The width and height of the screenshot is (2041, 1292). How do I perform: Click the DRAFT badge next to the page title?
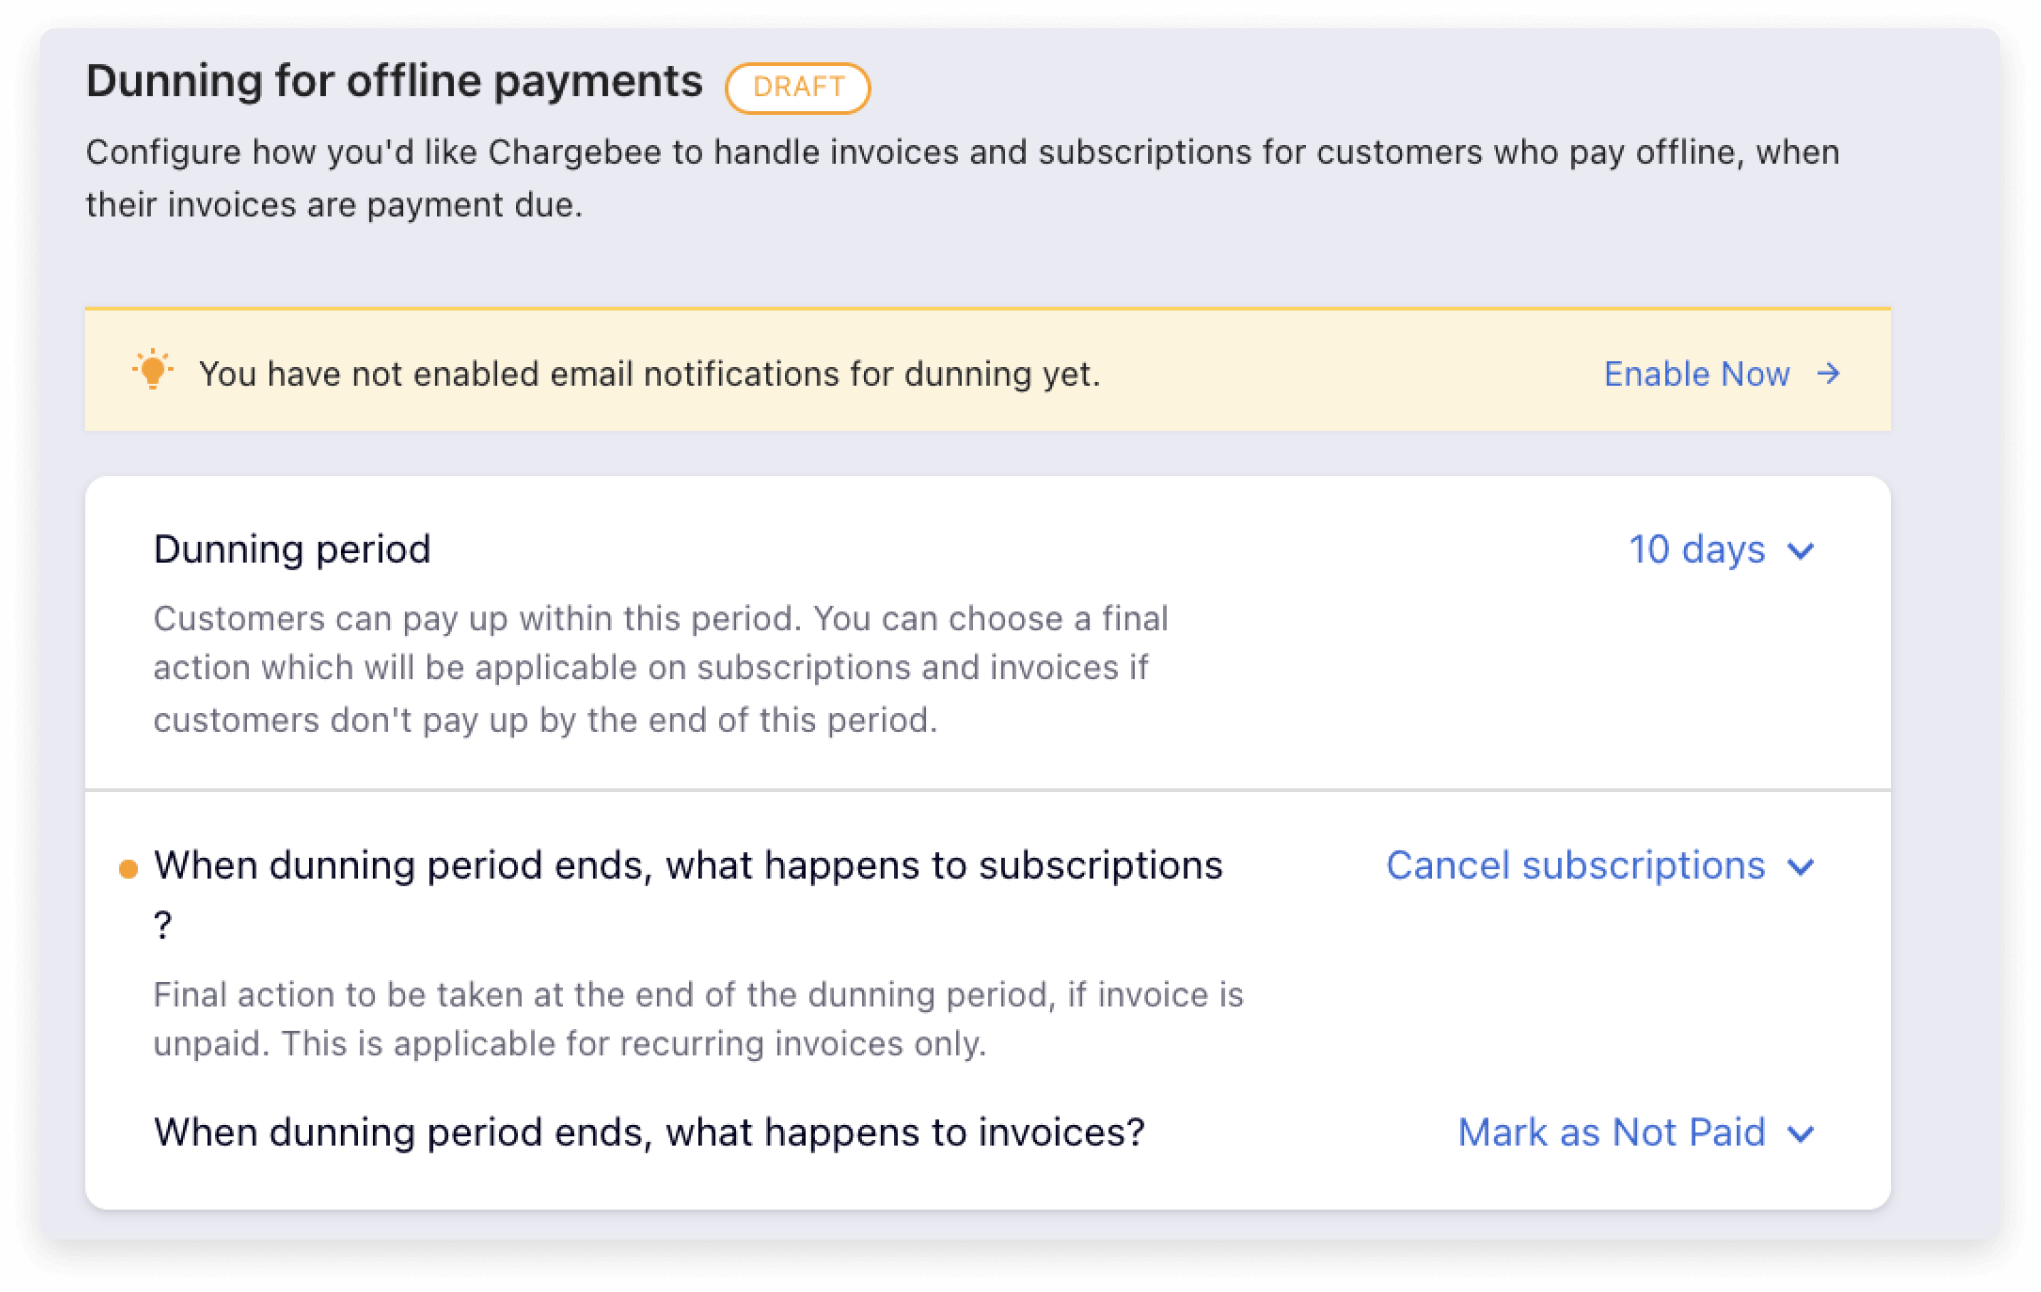[797, 88]
